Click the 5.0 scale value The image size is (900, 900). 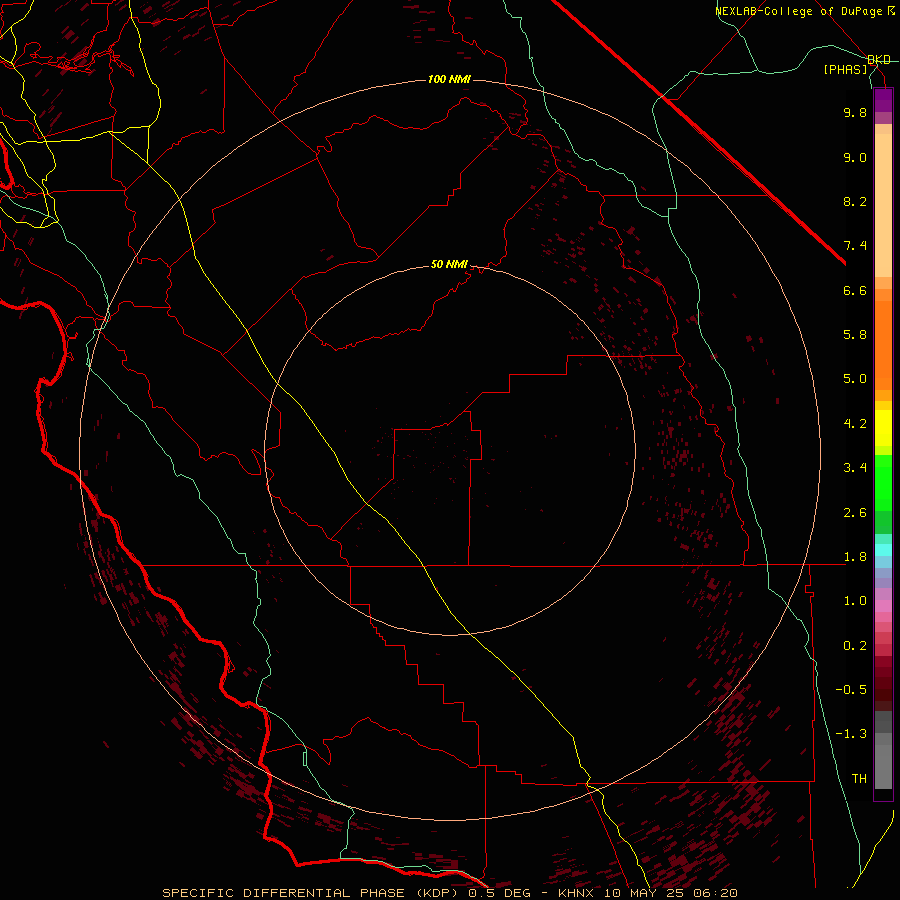click(855, 379)
